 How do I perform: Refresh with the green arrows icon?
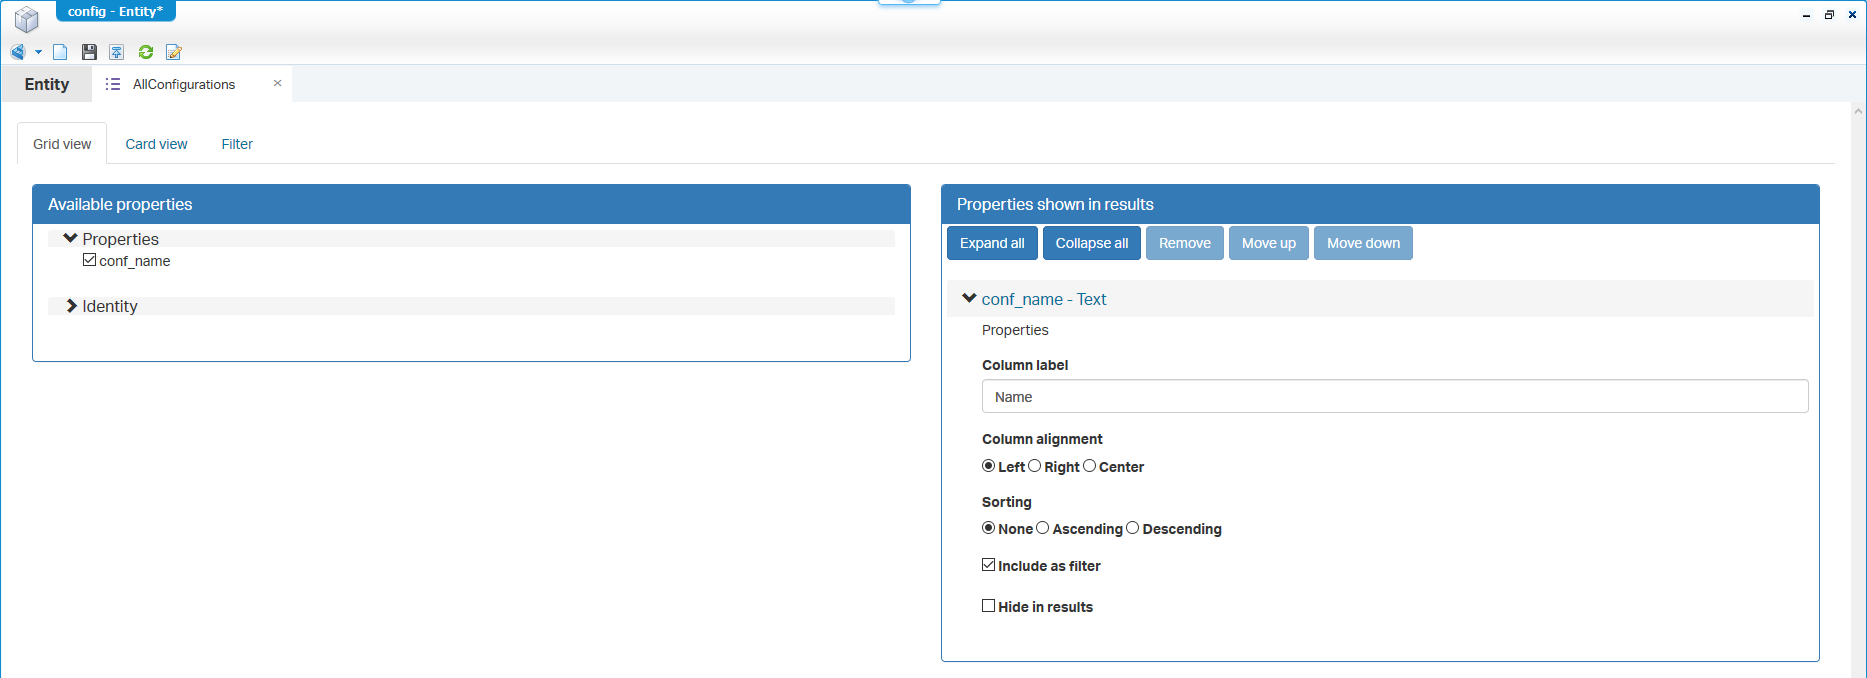(146, 52)
